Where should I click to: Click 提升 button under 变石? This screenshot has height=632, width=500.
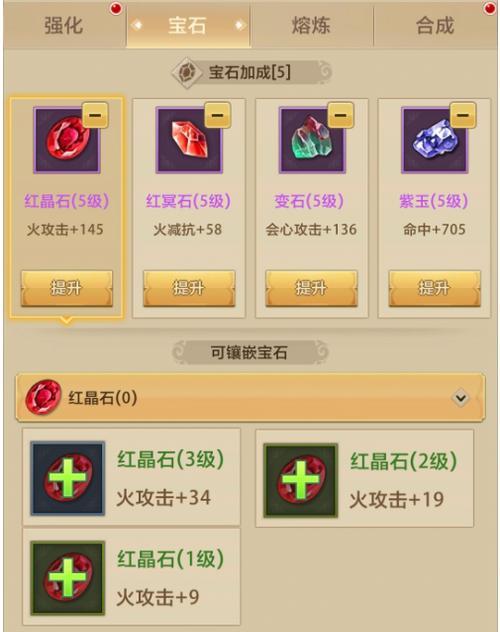[311, 289]
